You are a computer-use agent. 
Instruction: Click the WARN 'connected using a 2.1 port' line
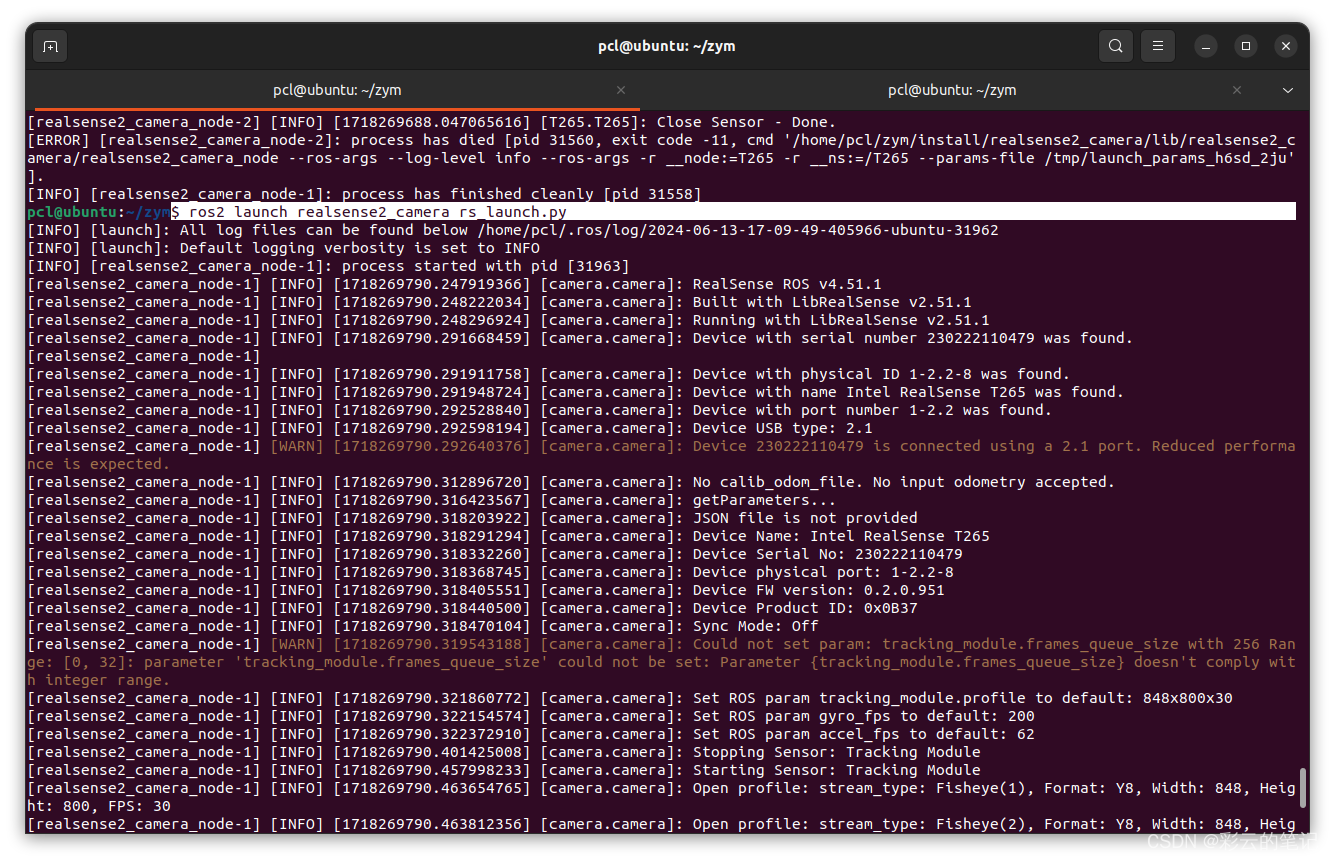661,455
